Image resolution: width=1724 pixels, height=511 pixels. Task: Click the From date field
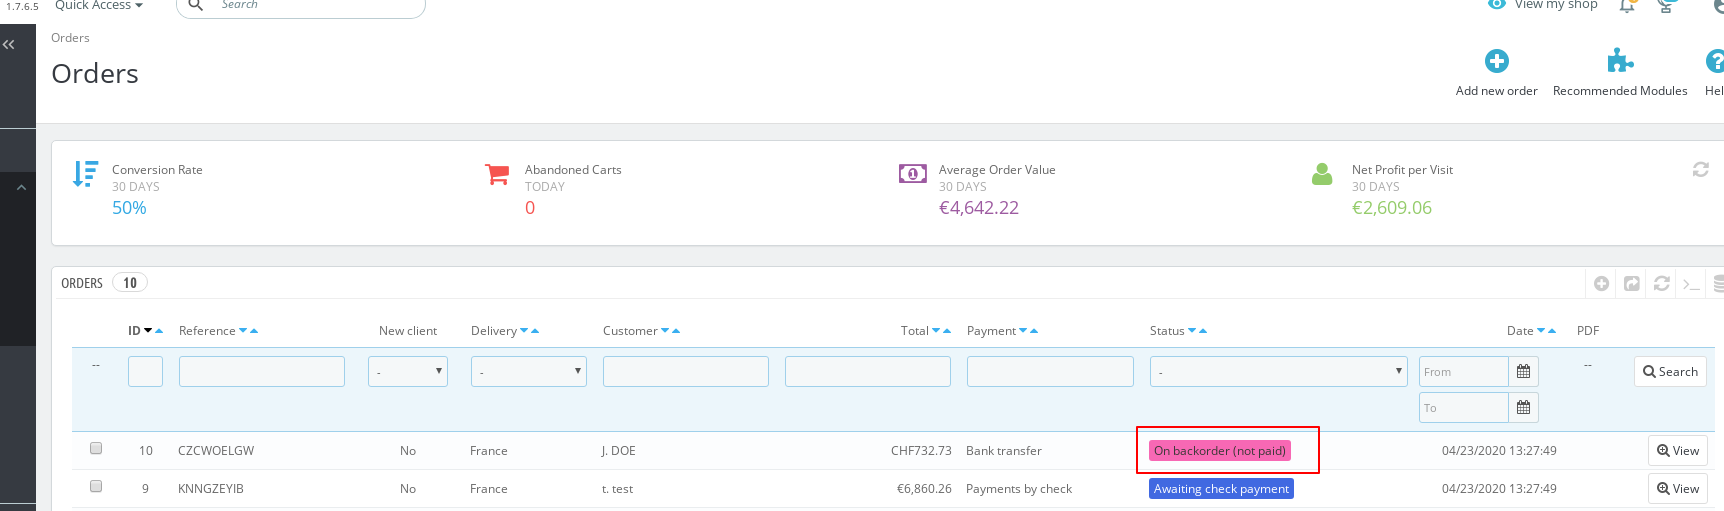click(x=1464, y=372)
